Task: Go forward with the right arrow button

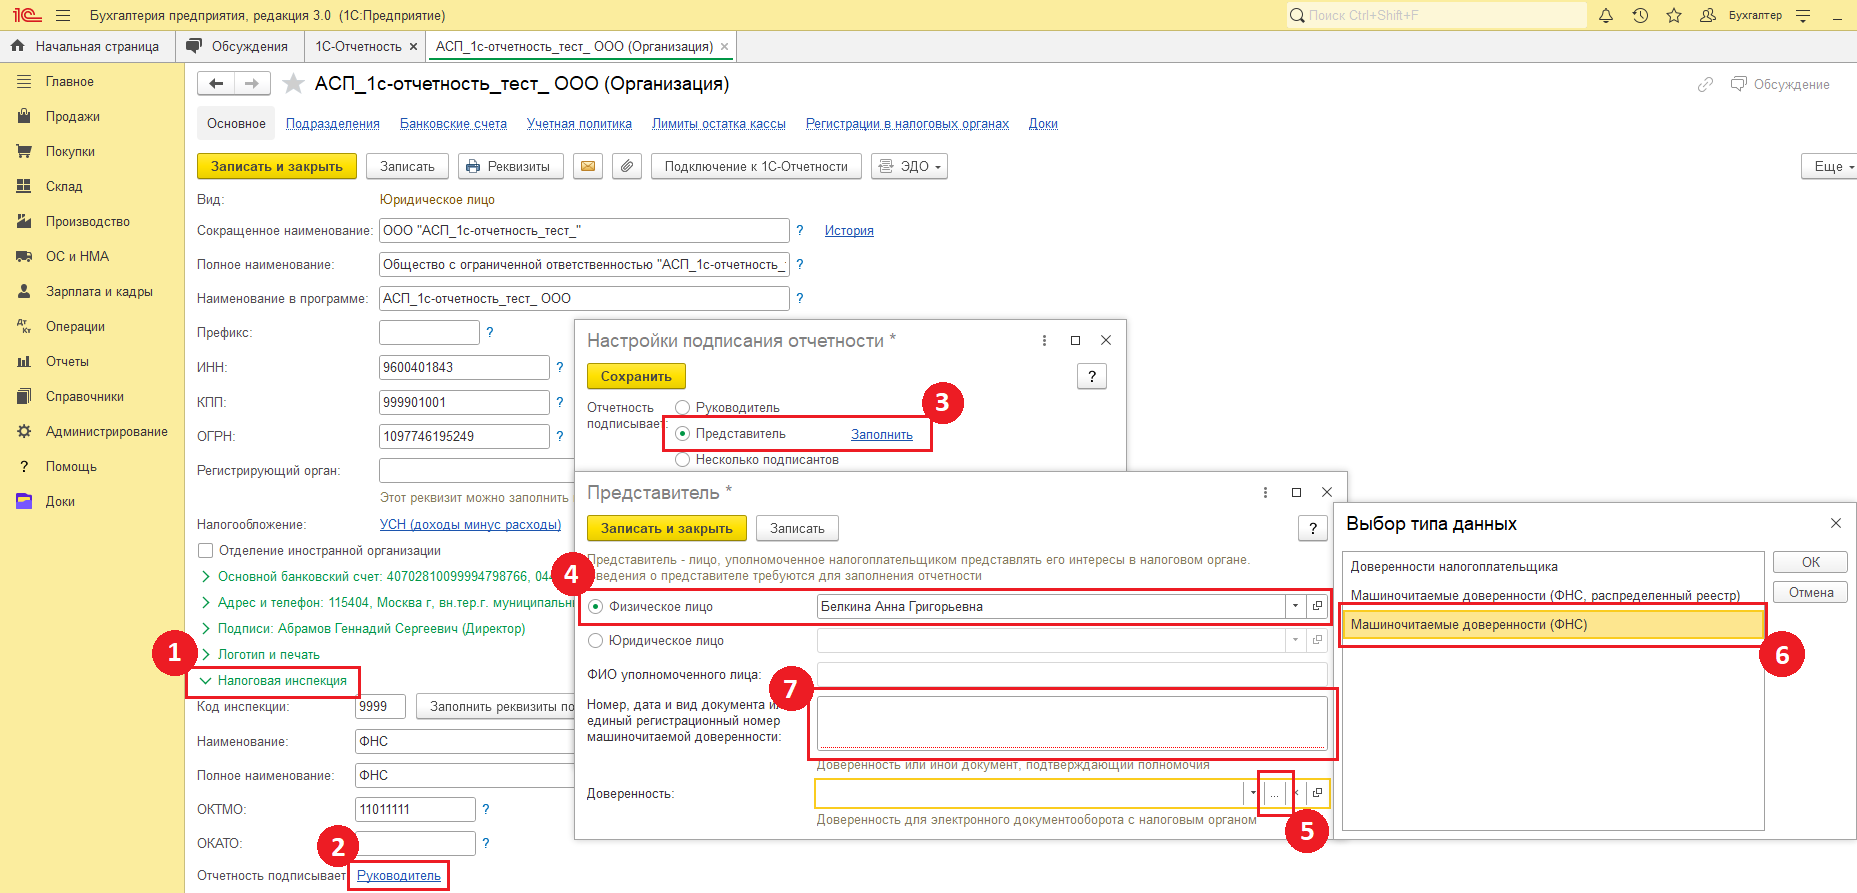Action: pos(252,84)
